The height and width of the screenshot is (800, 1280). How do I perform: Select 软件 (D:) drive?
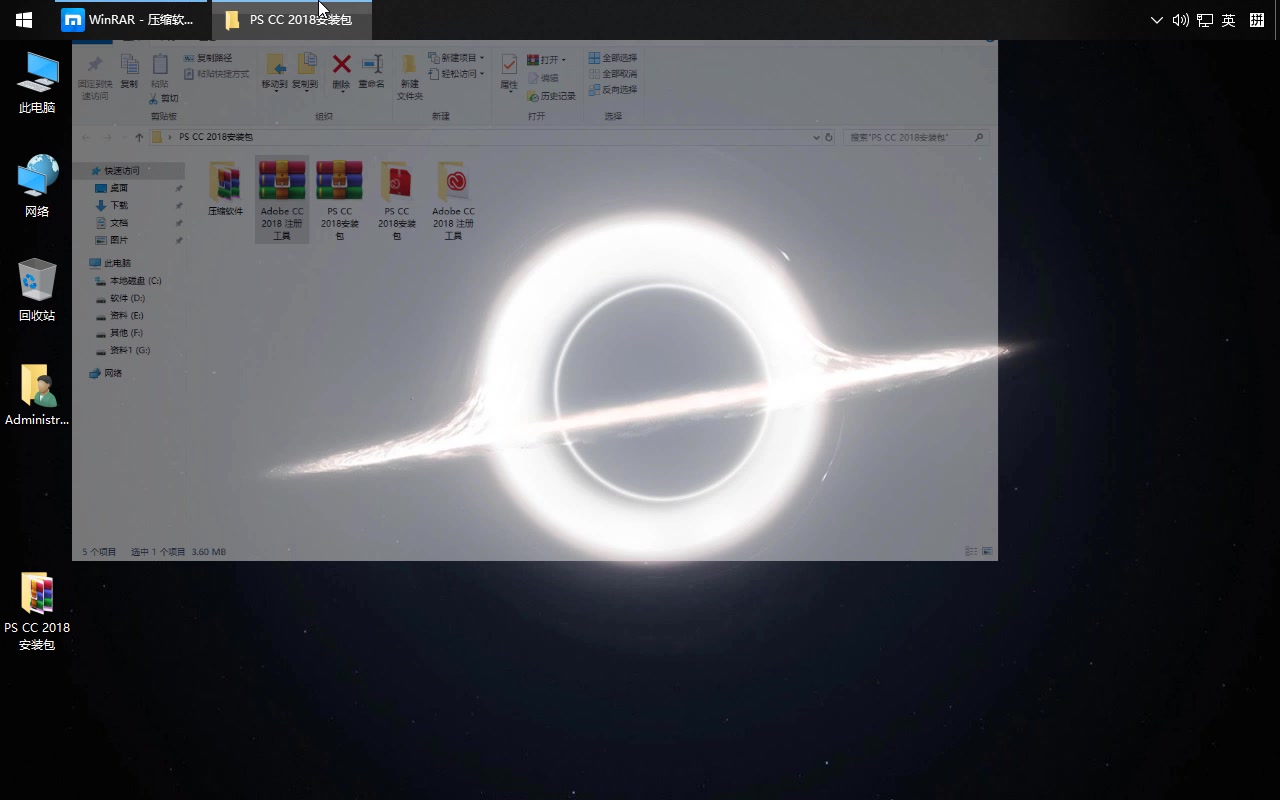click(x=120, y=298)
